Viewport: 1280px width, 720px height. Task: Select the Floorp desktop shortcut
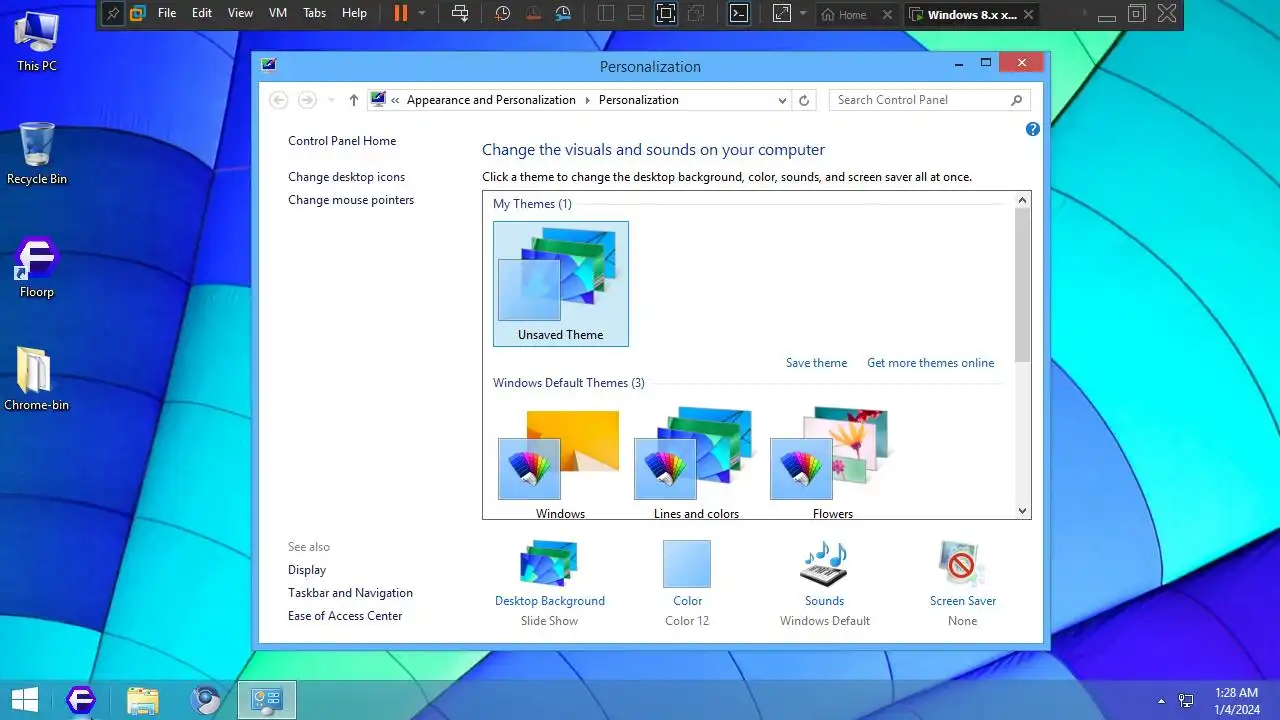tap(37, 268)
